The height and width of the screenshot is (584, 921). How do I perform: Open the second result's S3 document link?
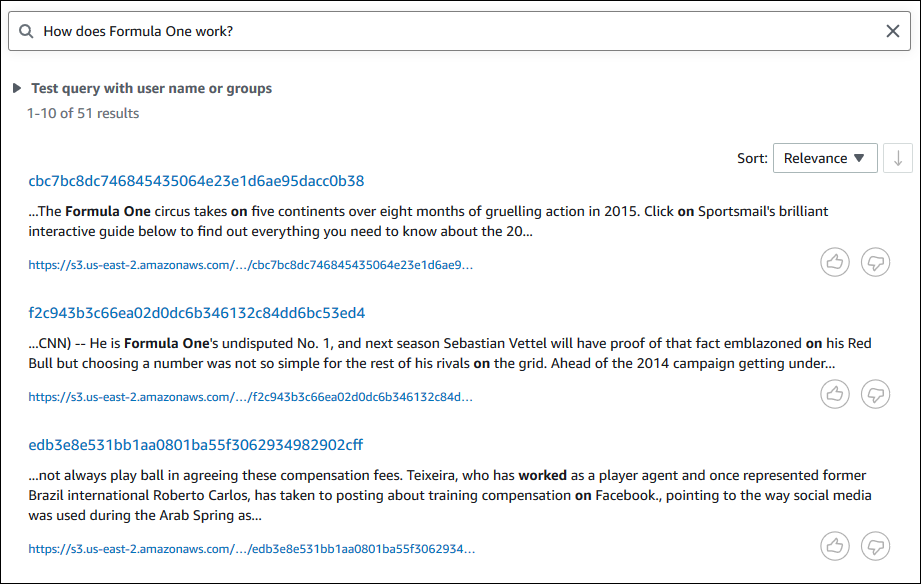[x=250, y=396]
